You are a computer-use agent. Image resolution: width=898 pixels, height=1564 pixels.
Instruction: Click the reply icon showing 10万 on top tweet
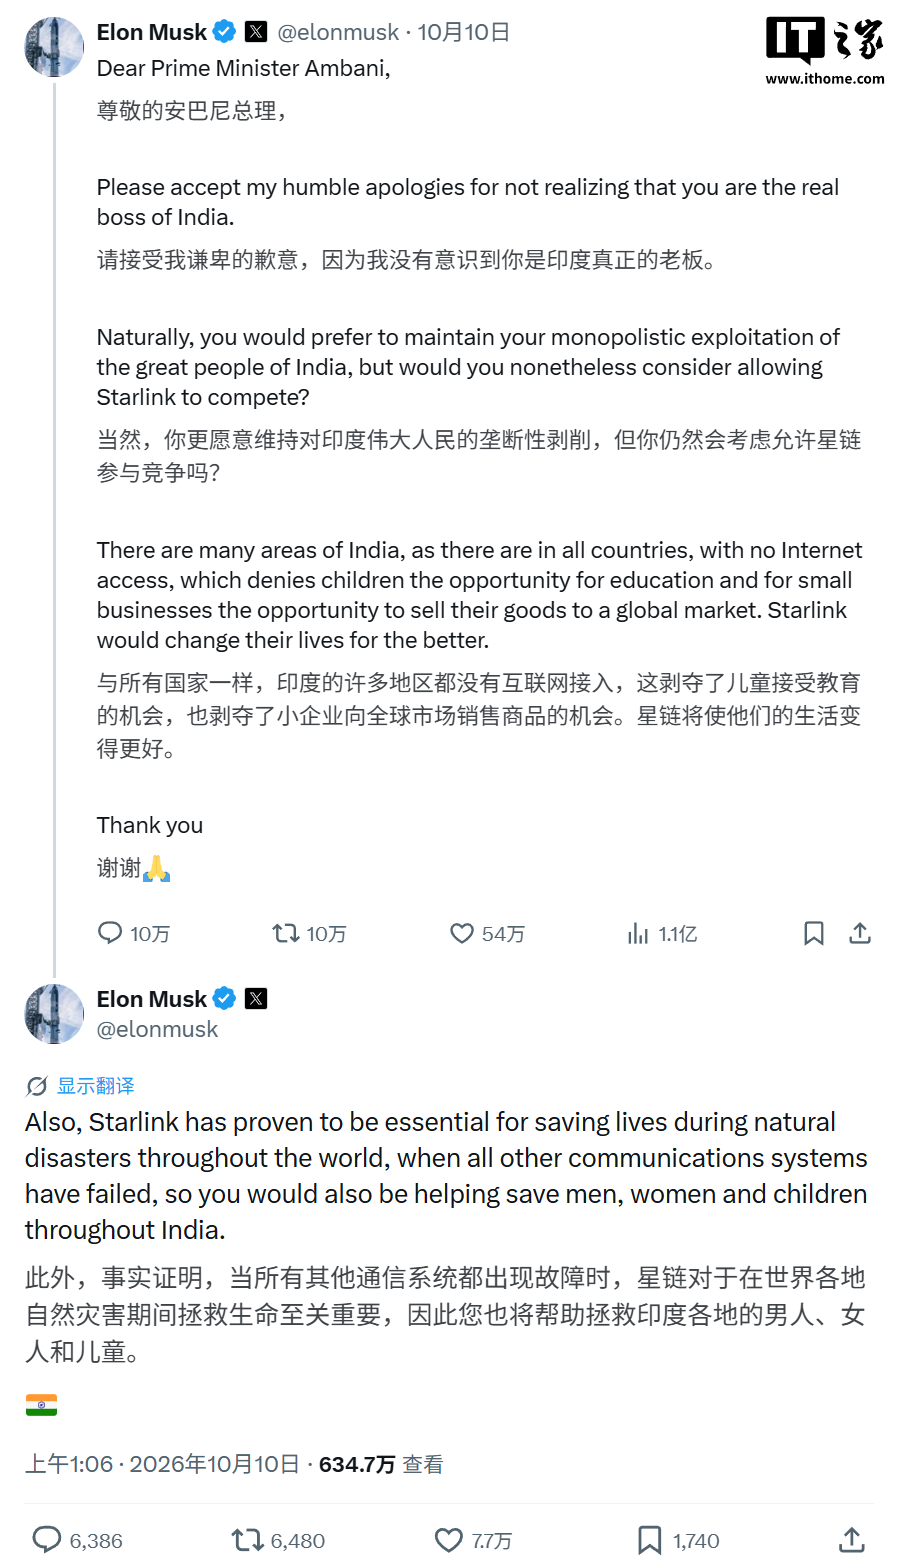110,933
